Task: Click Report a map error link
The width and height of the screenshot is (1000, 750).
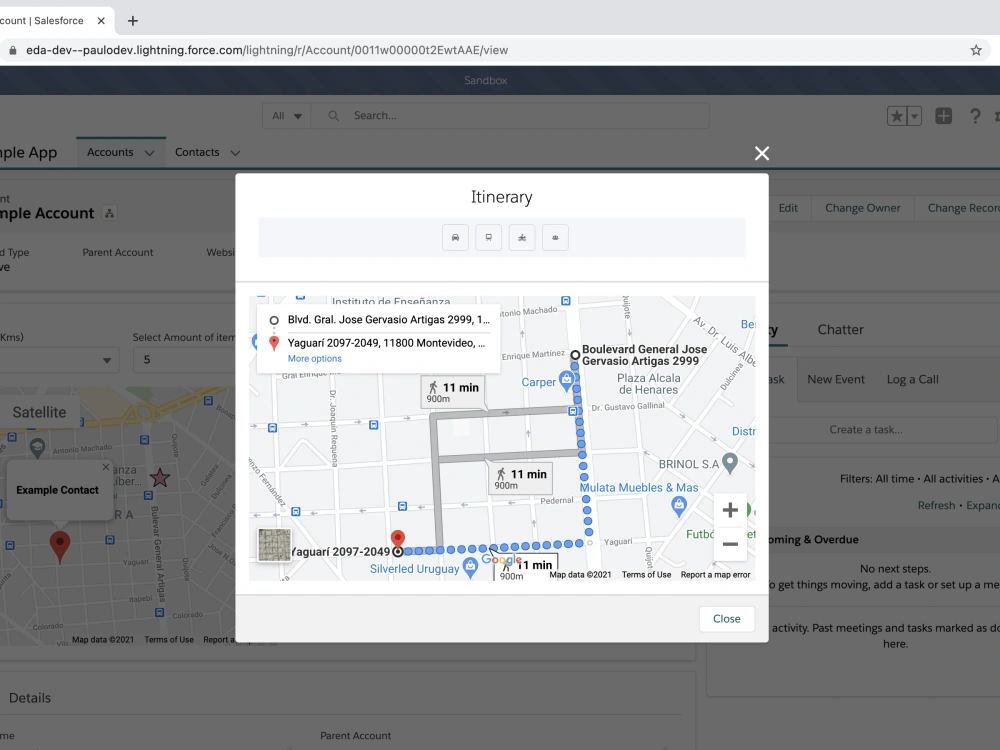Action: pos(715,575)
